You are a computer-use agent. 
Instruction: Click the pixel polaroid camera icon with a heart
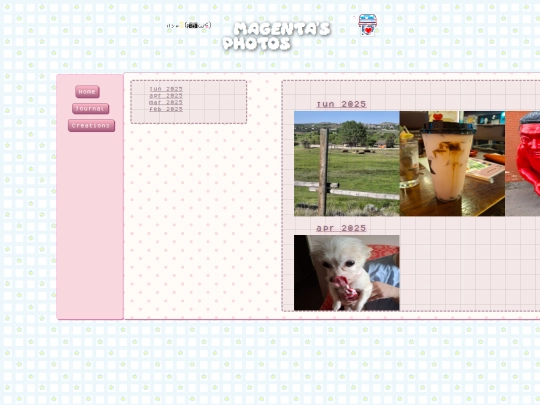click(x=367, y=25)
